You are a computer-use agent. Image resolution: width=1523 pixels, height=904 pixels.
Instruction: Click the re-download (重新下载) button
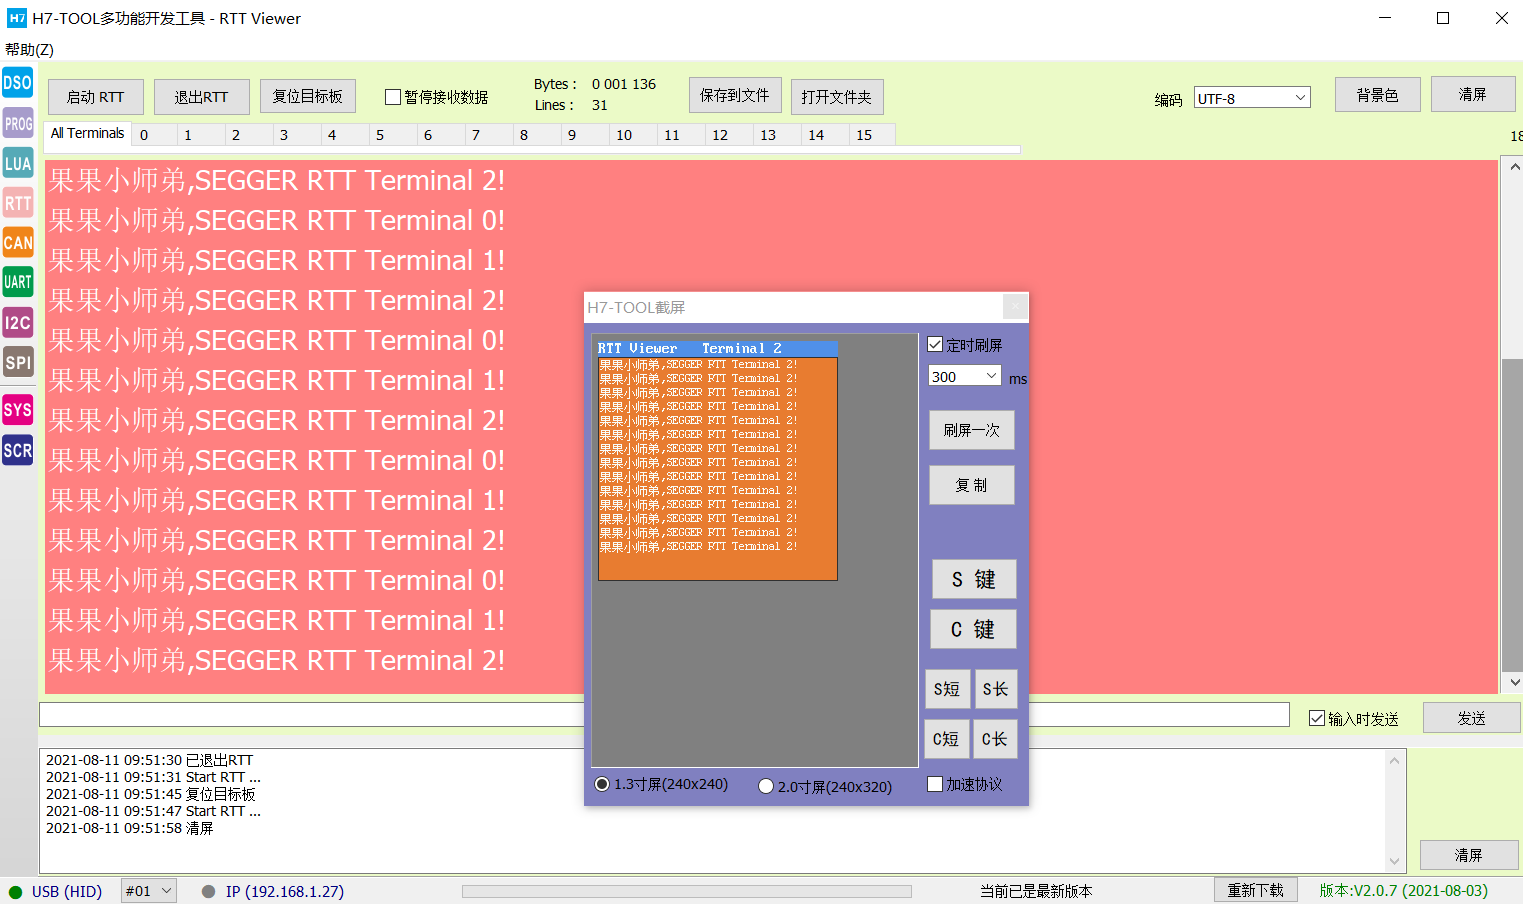pos(1256,890)
